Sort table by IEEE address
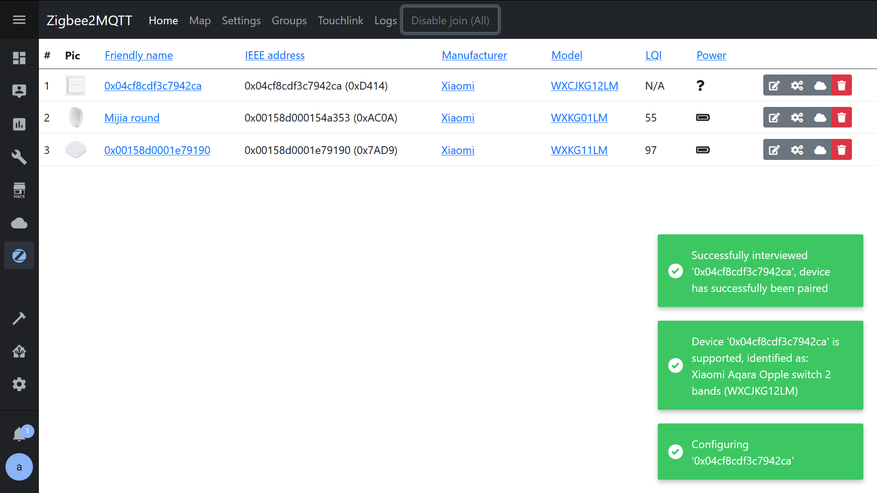 point(275,55)
